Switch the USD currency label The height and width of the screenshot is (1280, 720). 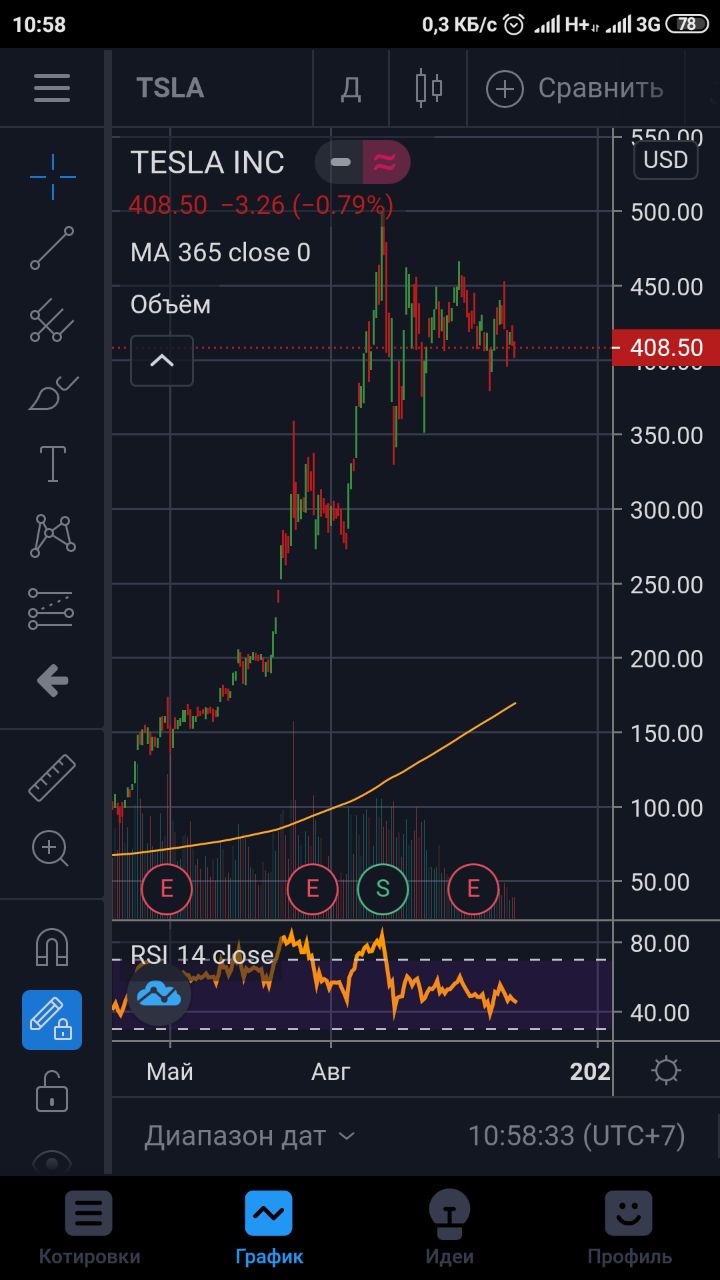coord(665,160)
